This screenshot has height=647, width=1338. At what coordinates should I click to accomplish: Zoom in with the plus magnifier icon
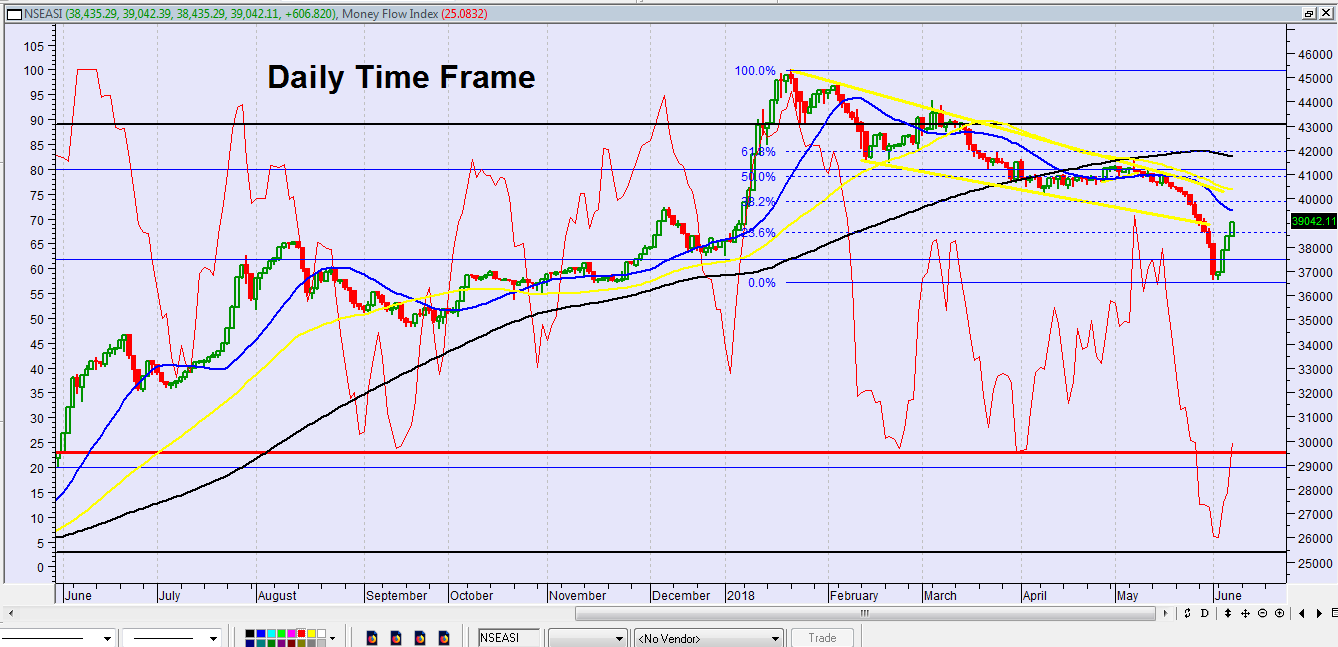point(1280,612)
